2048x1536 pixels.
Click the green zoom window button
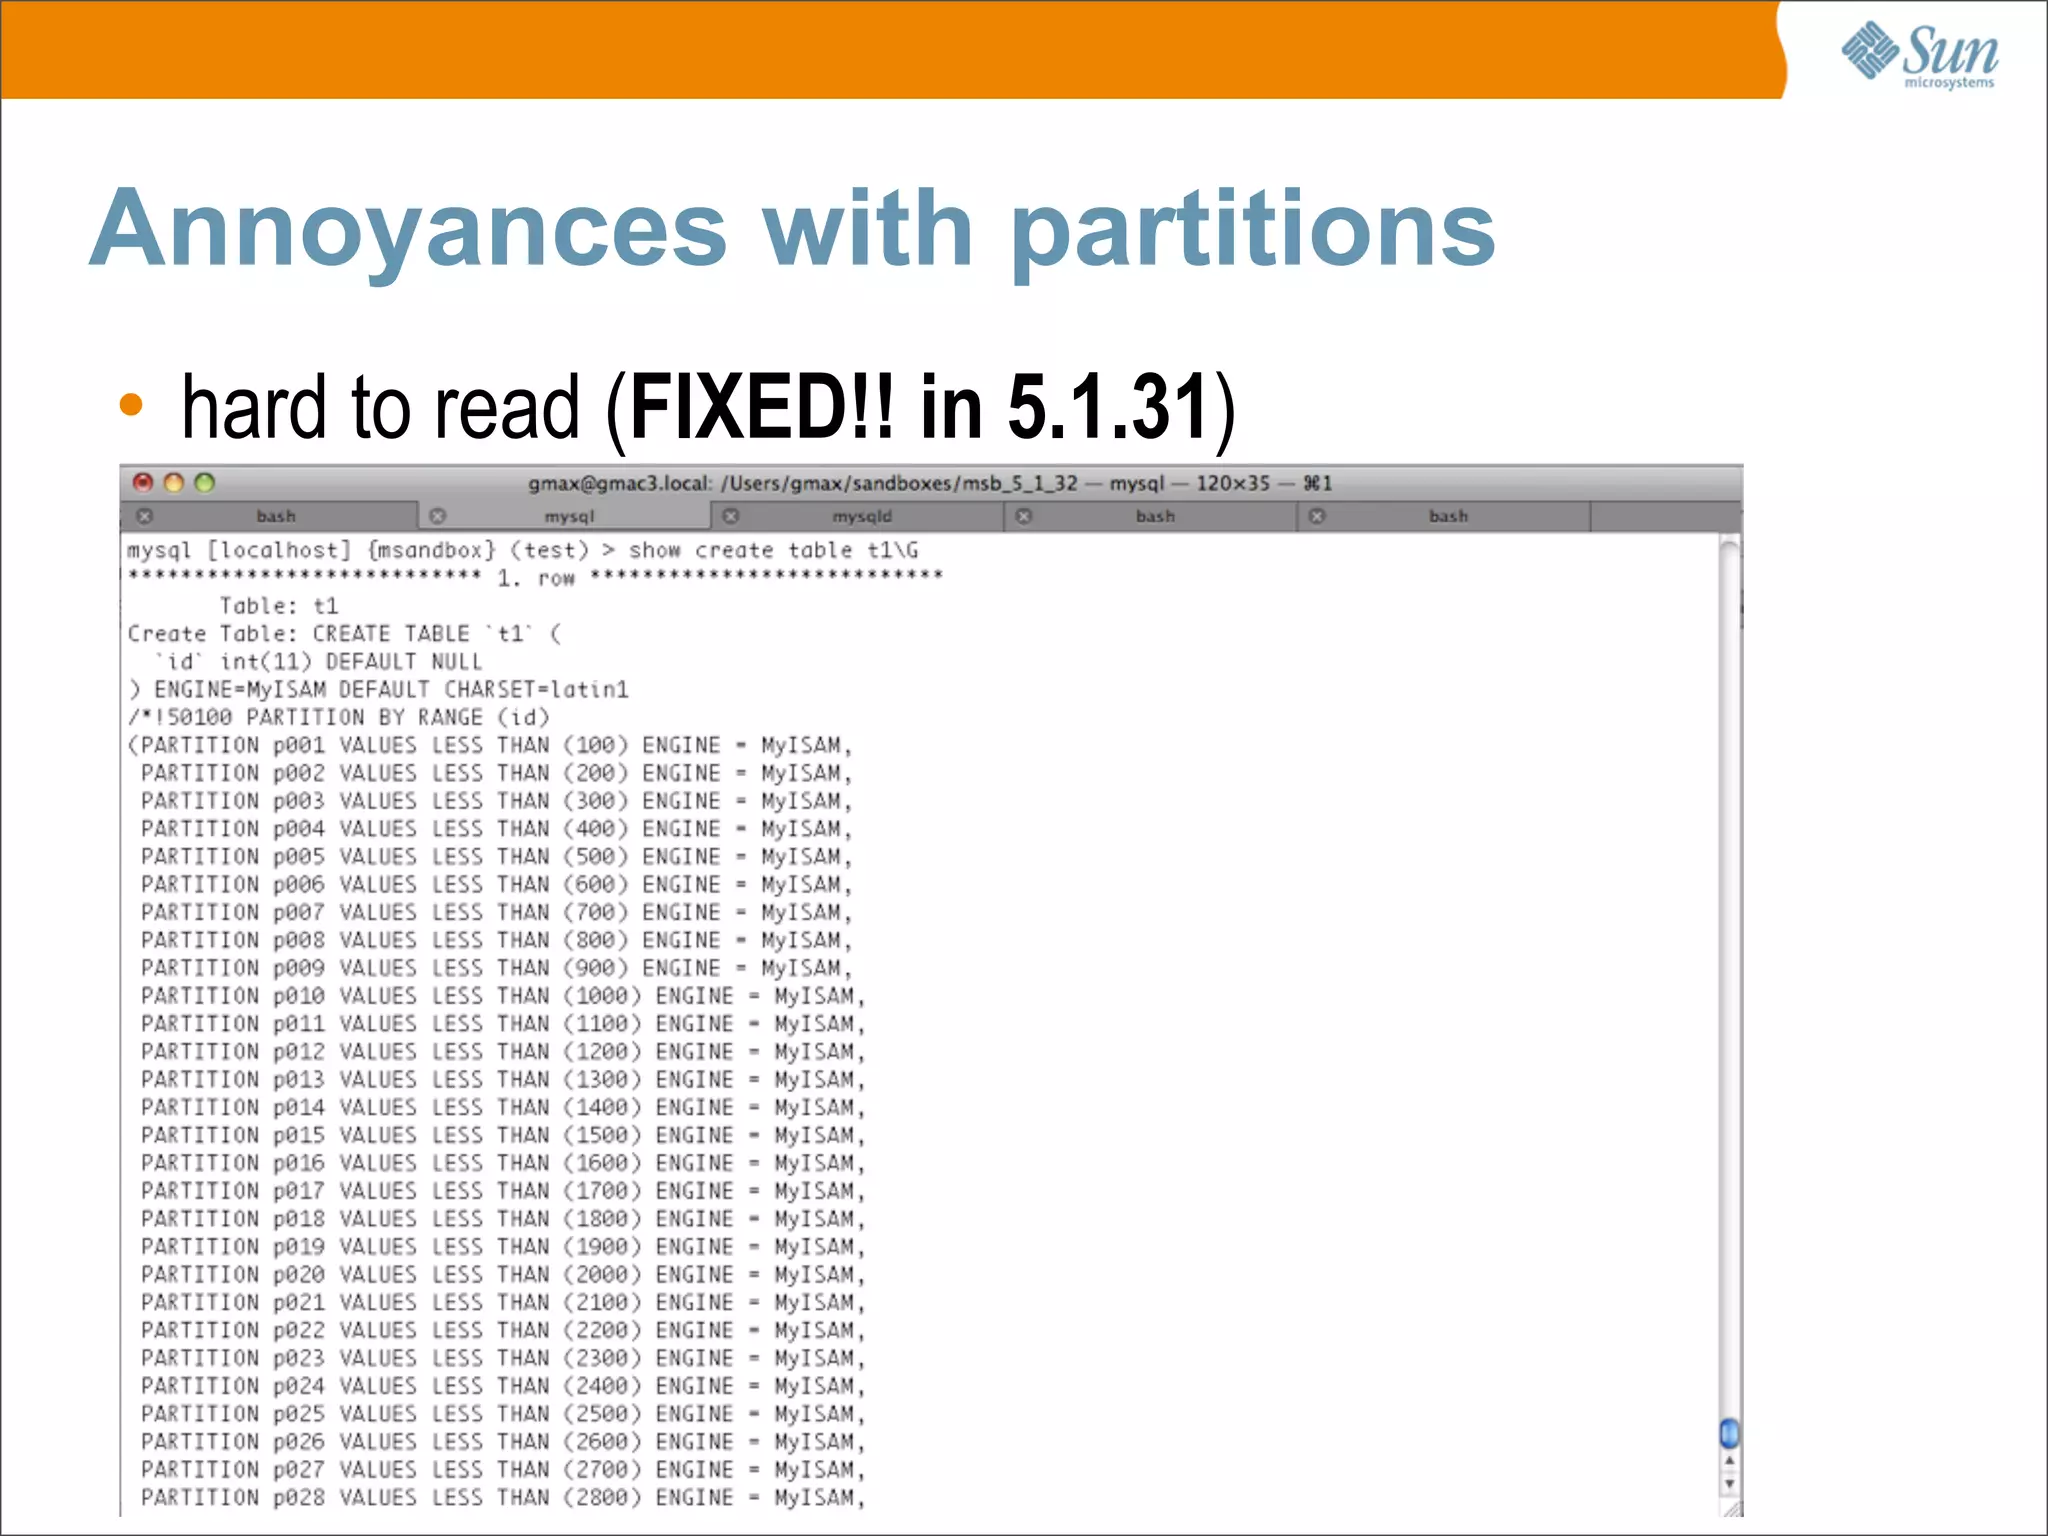coord(205,483)
